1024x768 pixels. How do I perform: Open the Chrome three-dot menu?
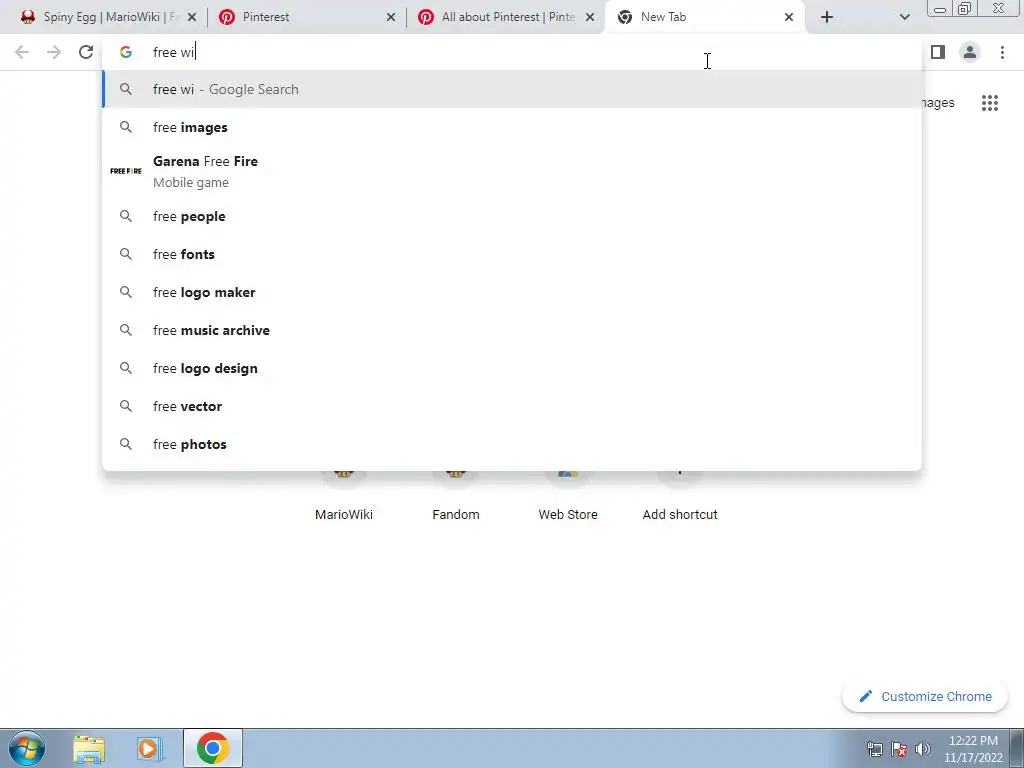pos(1002,52)
